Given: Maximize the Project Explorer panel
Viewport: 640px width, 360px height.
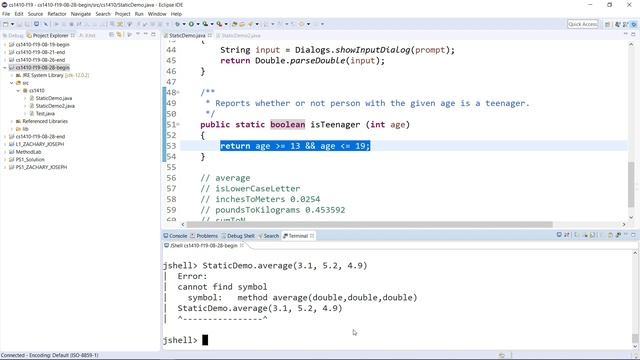Looking at the screenshot, I should (x=153, y=35).
